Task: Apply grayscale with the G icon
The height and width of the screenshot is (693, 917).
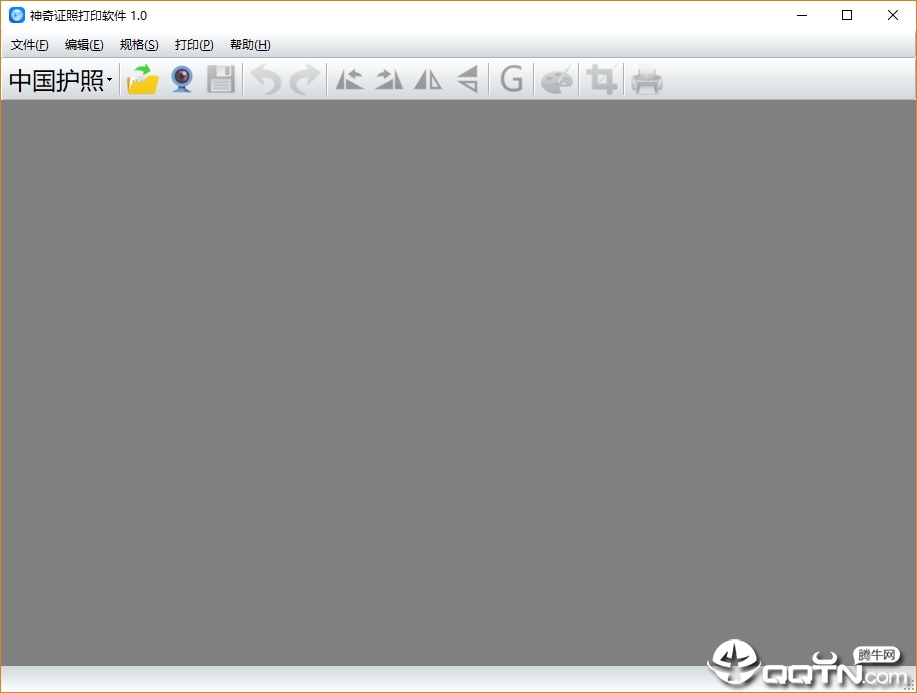Action: point(512,80)
